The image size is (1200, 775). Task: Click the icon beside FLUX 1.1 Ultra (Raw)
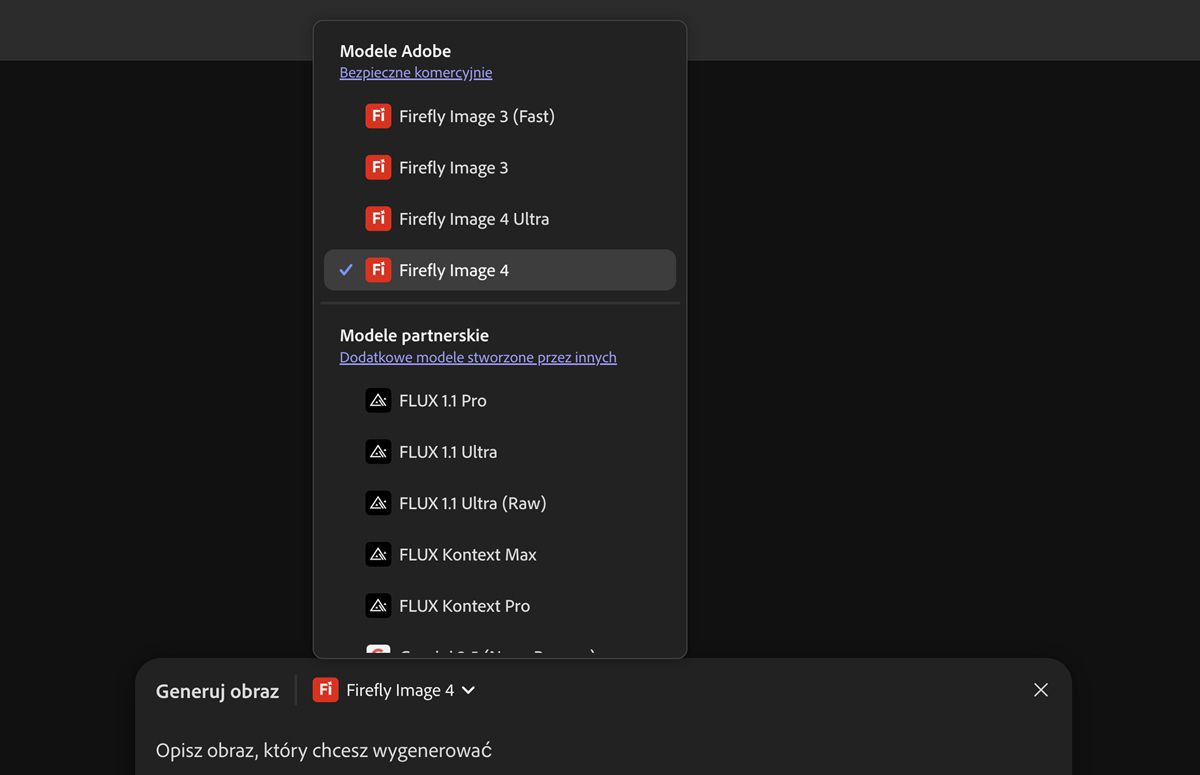pyautogui.click(x=378, y=503)
